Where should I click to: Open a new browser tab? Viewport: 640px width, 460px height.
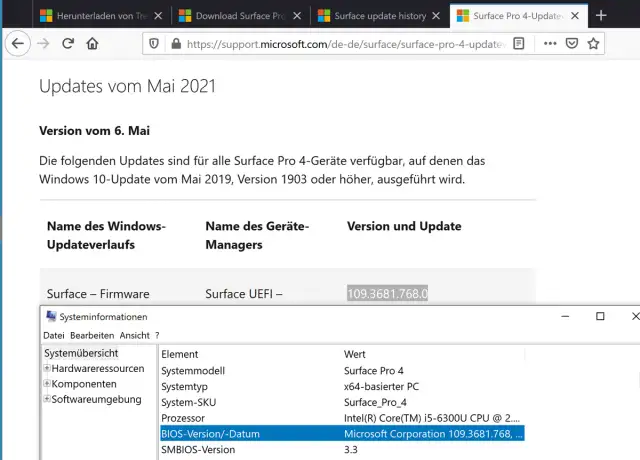[x=600, y=16]
